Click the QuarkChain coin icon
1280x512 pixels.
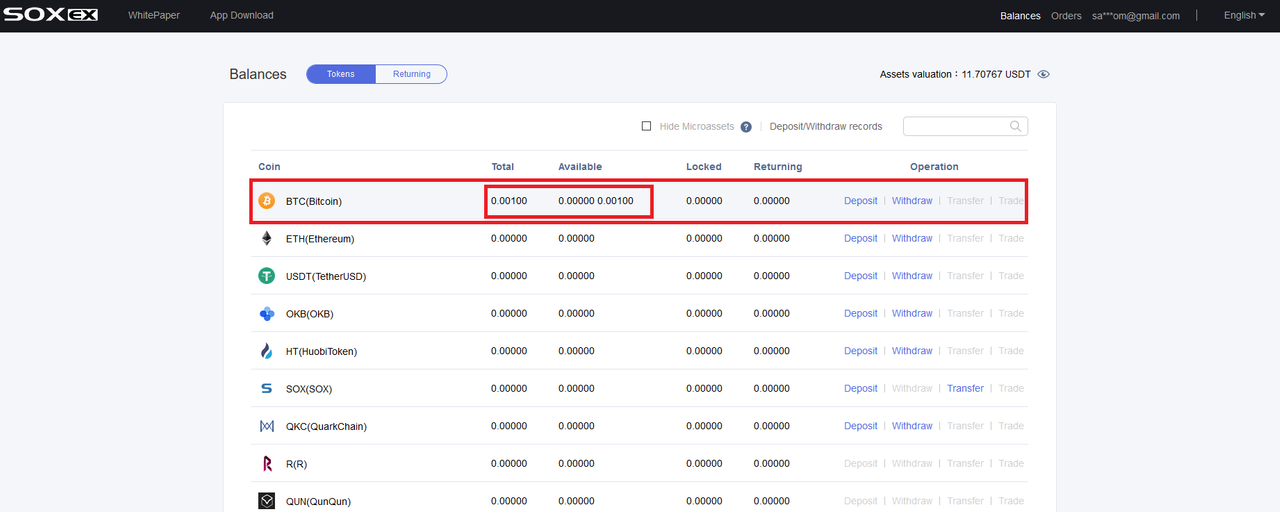click(x=266, y=426)
